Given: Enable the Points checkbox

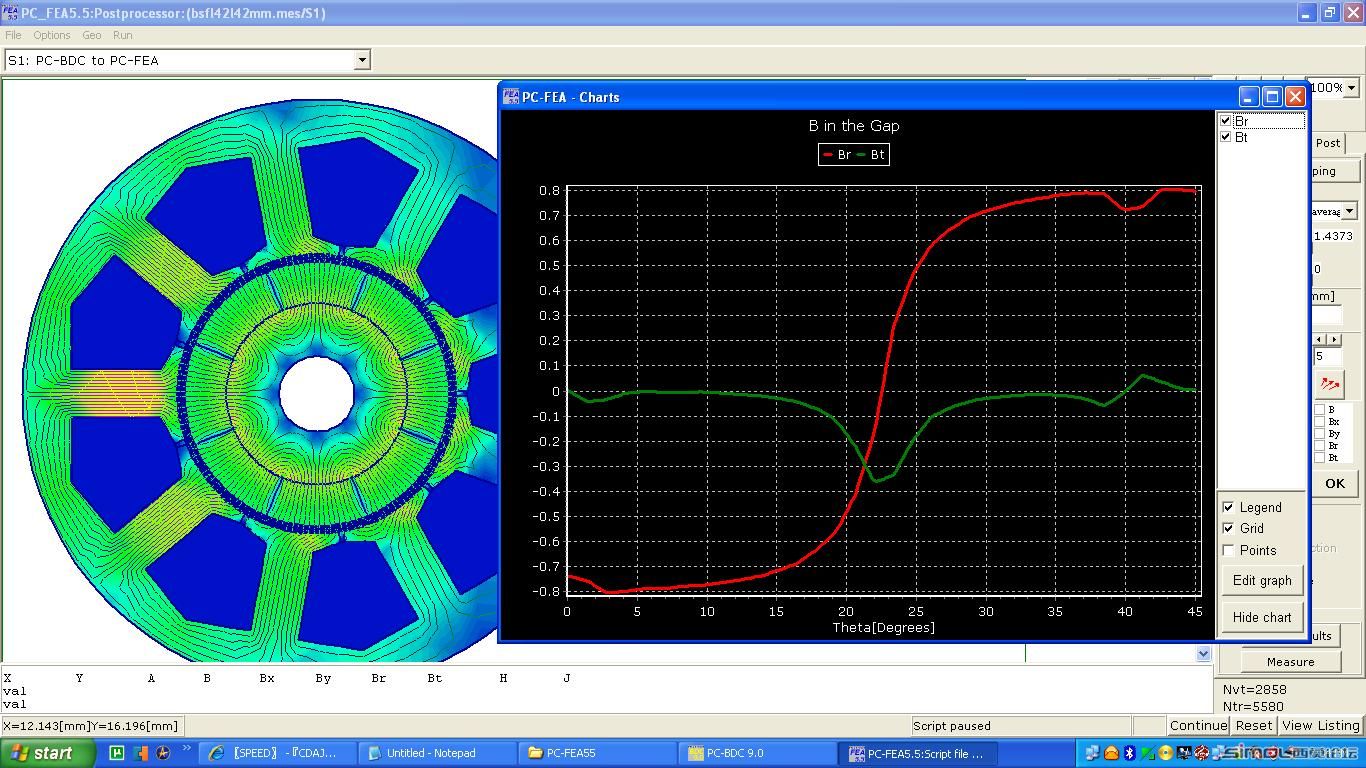Looking at the screenshot, I should tap(1228, 550).
